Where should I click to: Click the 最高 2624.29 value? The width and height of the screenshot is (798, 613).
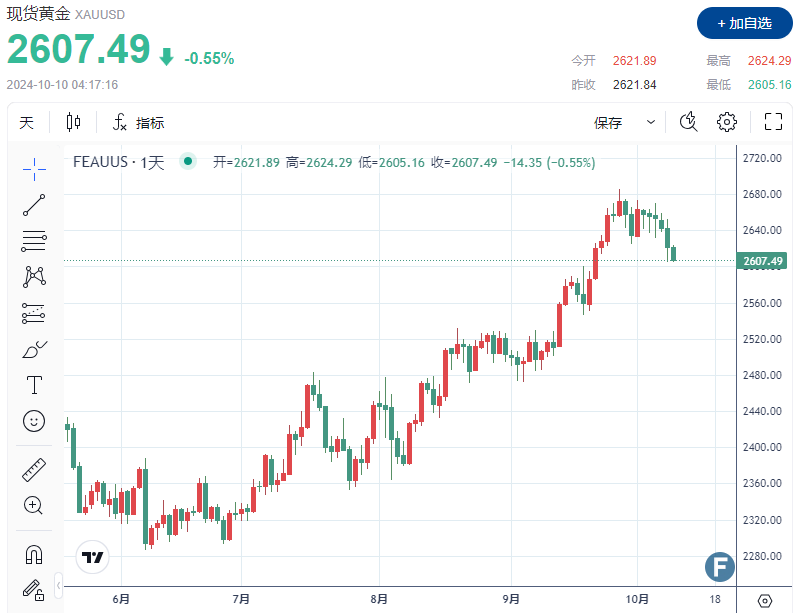(769, 61)
